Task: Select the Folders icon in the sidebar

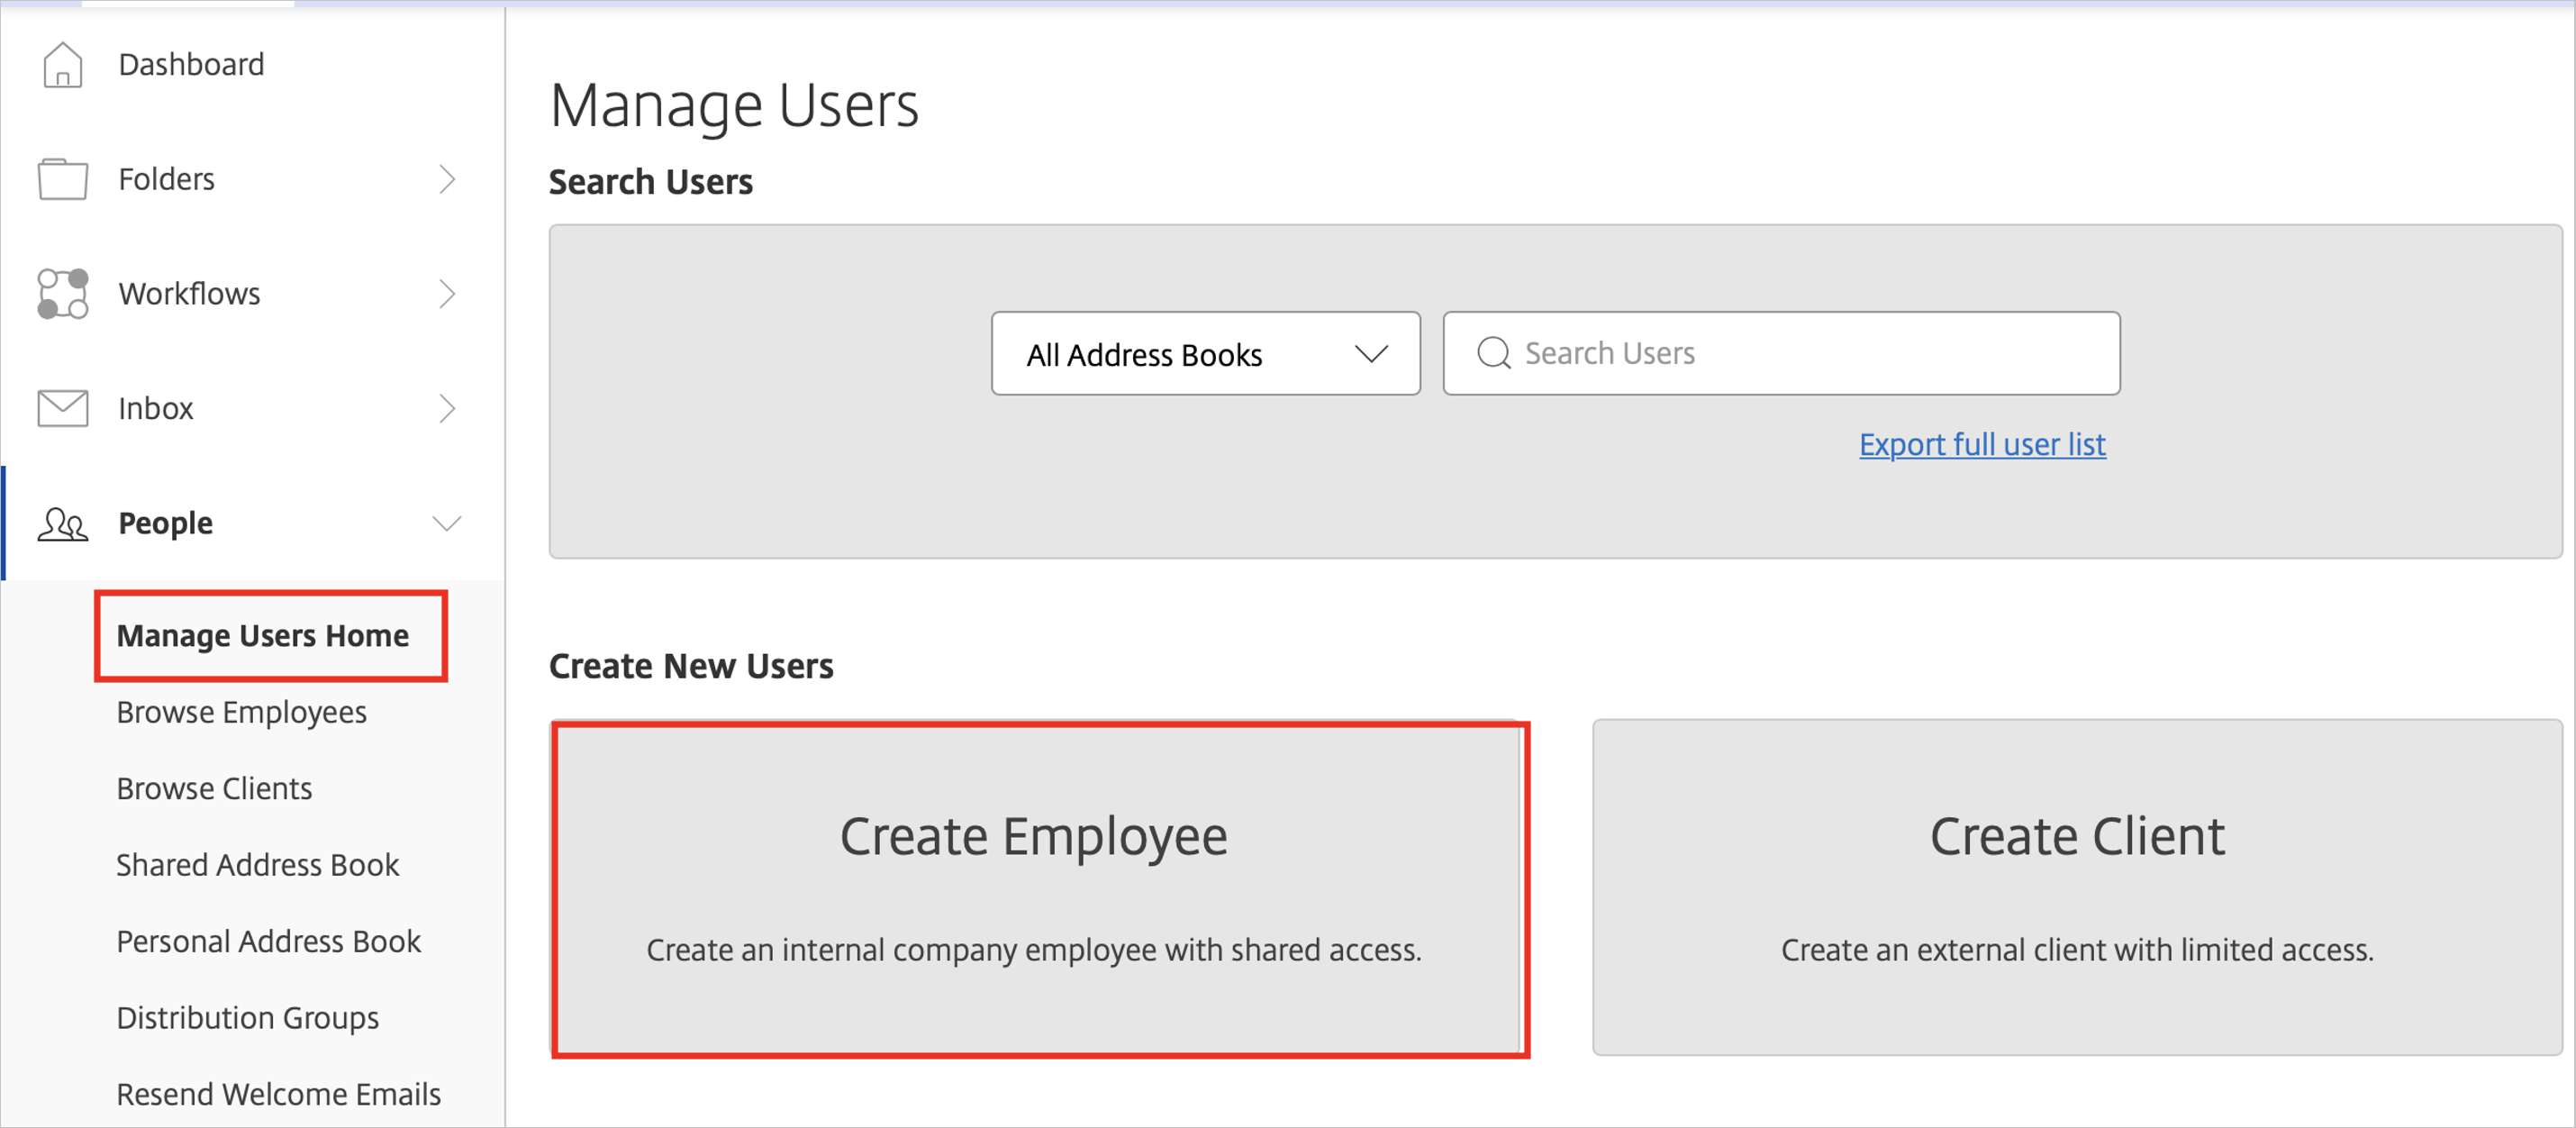Action: (62, 179)
